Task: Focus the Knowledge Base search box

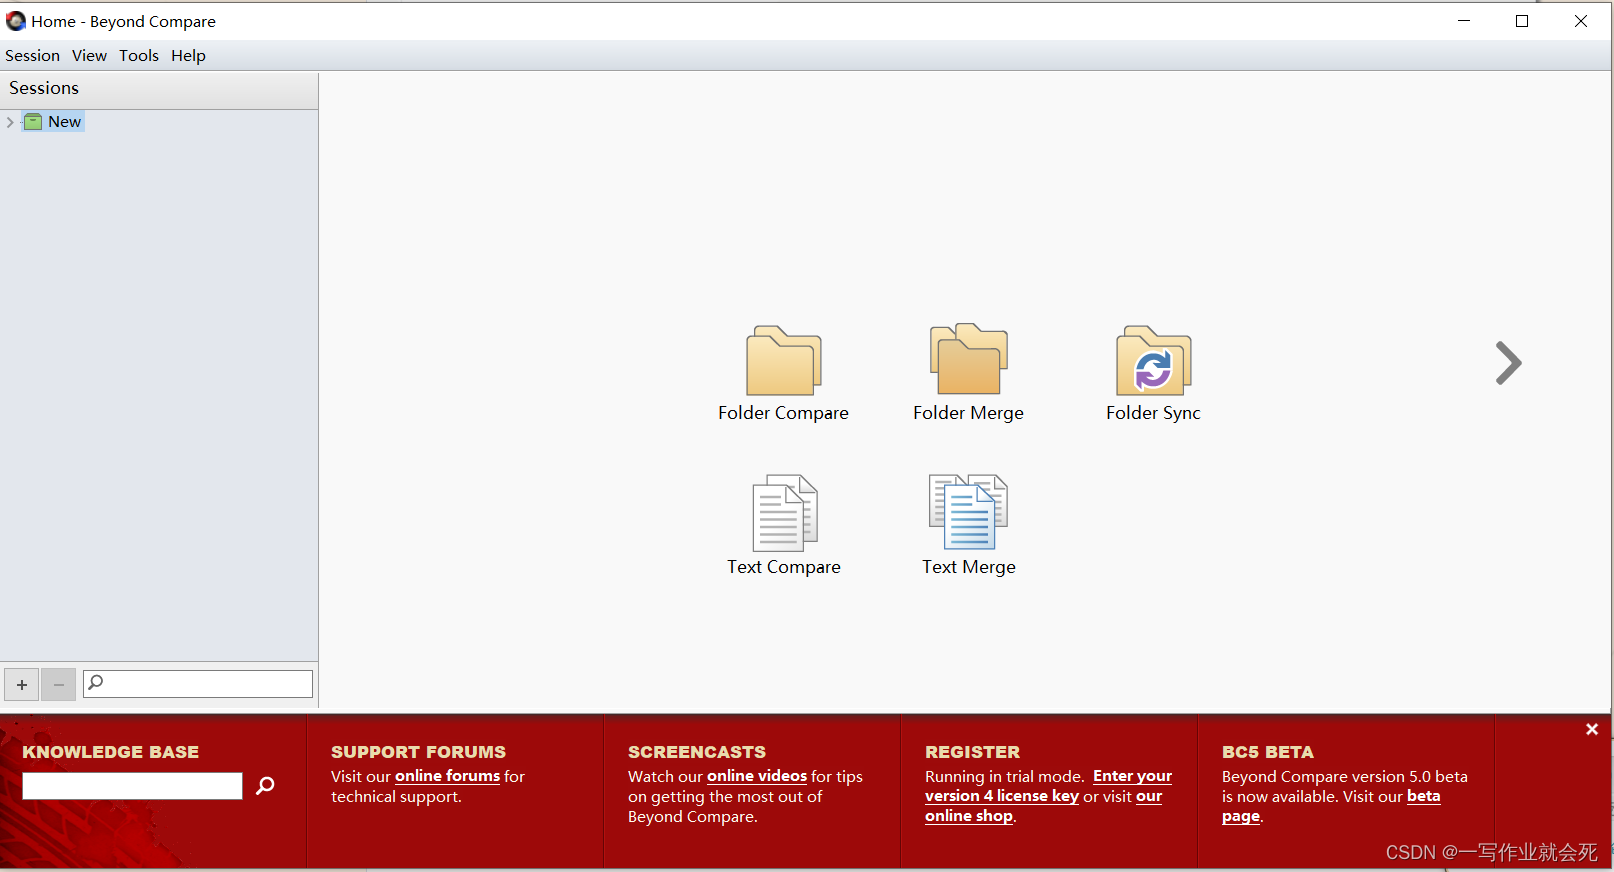Action: (132, 786)
